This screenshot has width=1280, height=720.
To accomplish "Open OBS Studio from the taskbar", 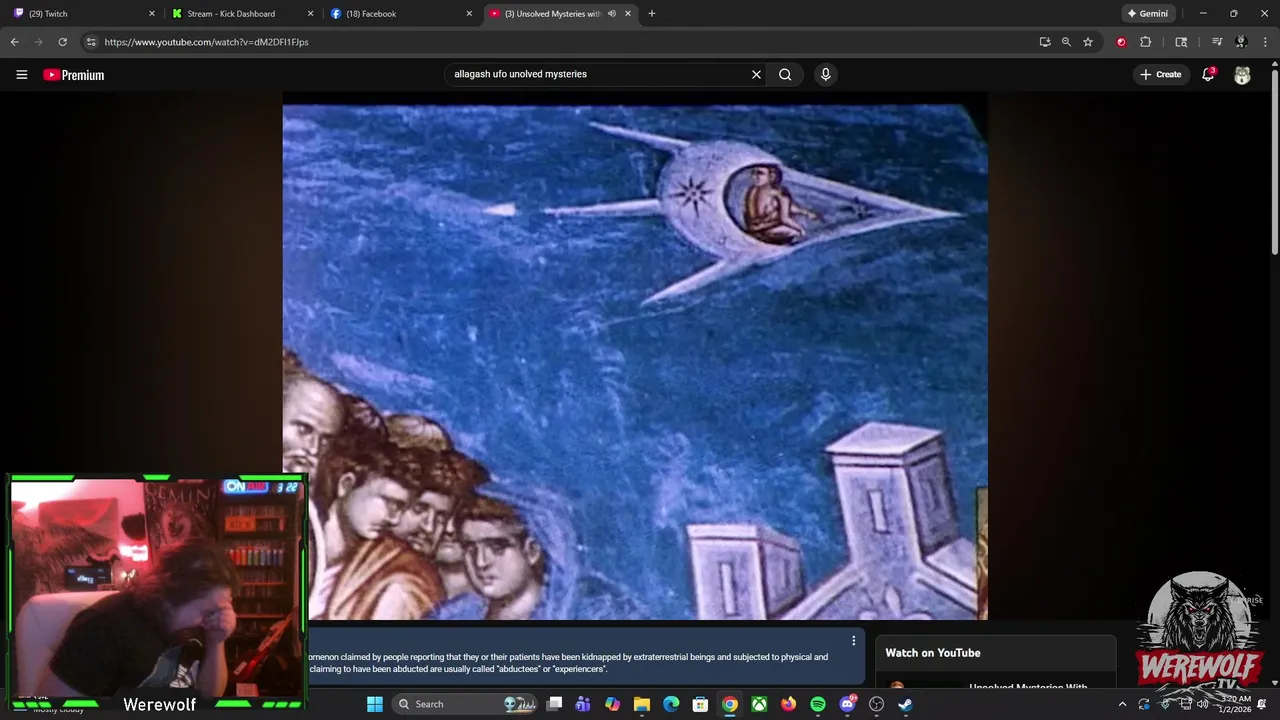I will (877, 704).
